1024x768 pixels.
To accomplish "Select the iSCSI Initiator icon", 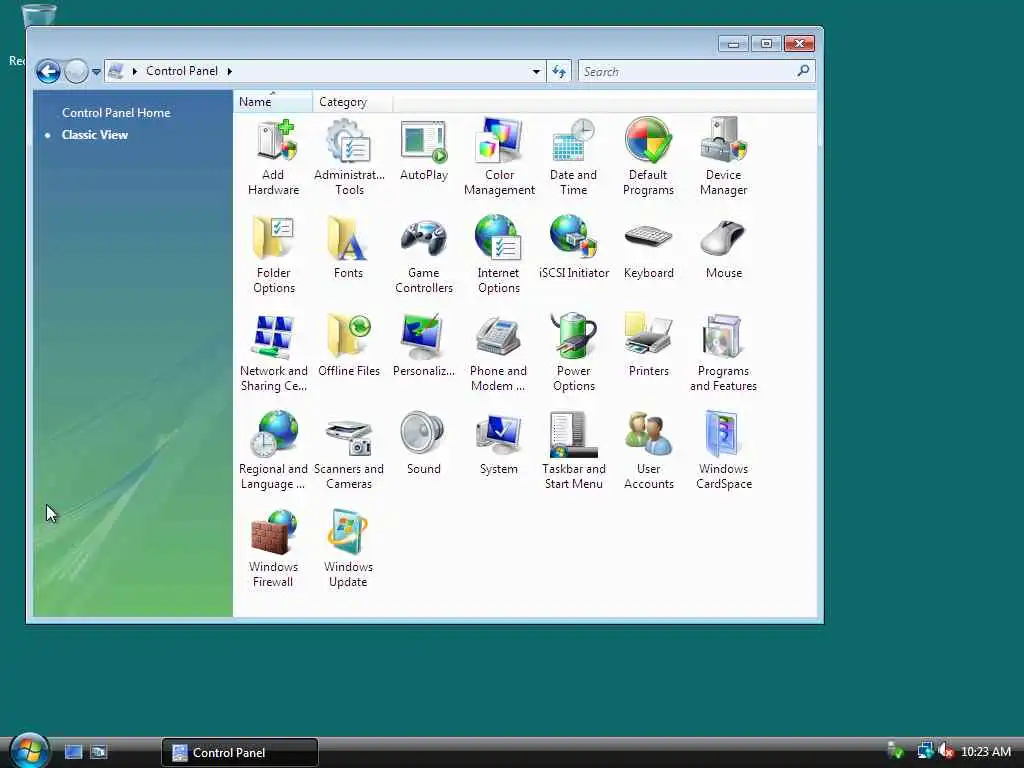I will tap(574, 248).
